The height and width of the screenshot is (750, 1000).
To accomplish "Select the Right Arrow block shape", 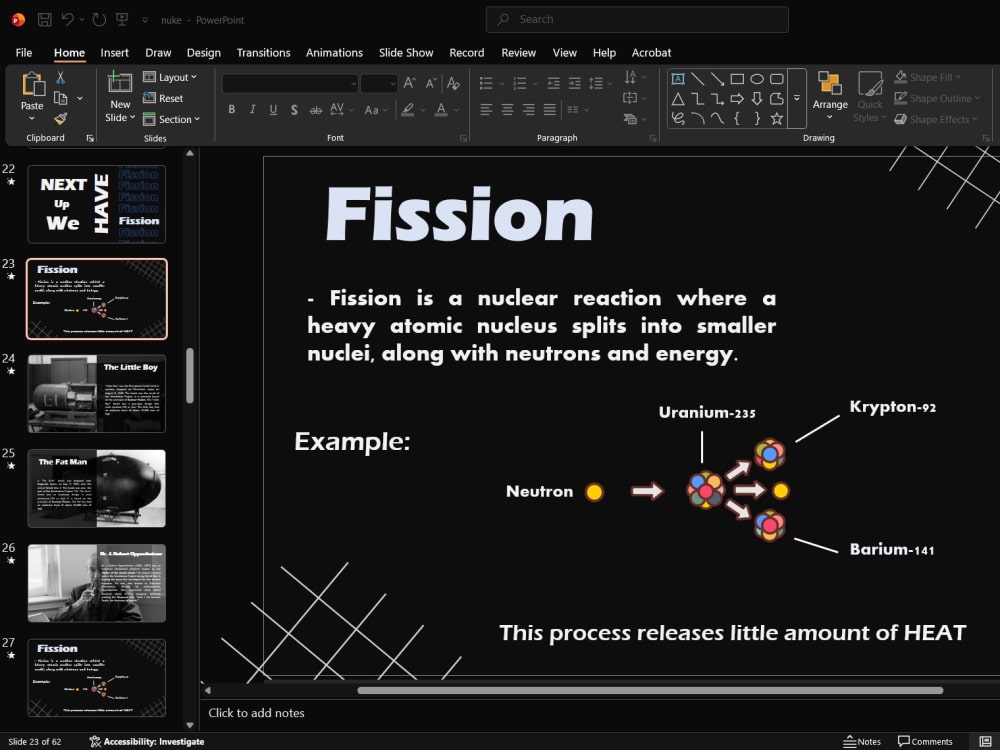I will (x=737, y=99).
